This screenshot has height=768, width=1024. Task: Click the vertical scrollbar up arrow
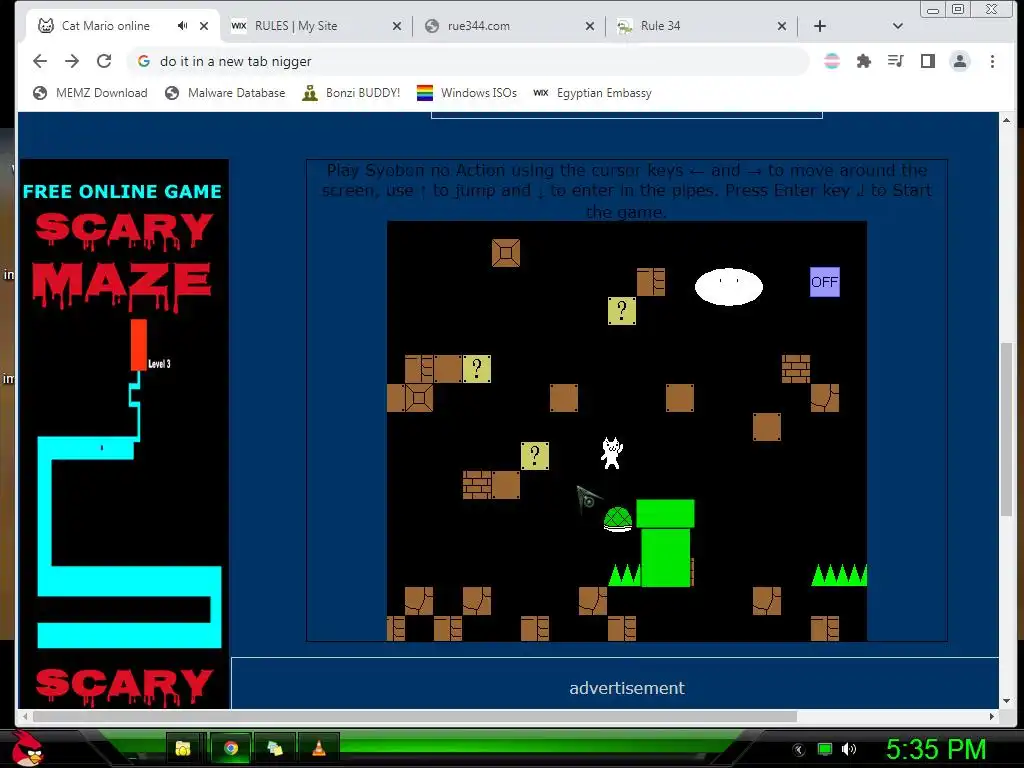click(1006, 120)
